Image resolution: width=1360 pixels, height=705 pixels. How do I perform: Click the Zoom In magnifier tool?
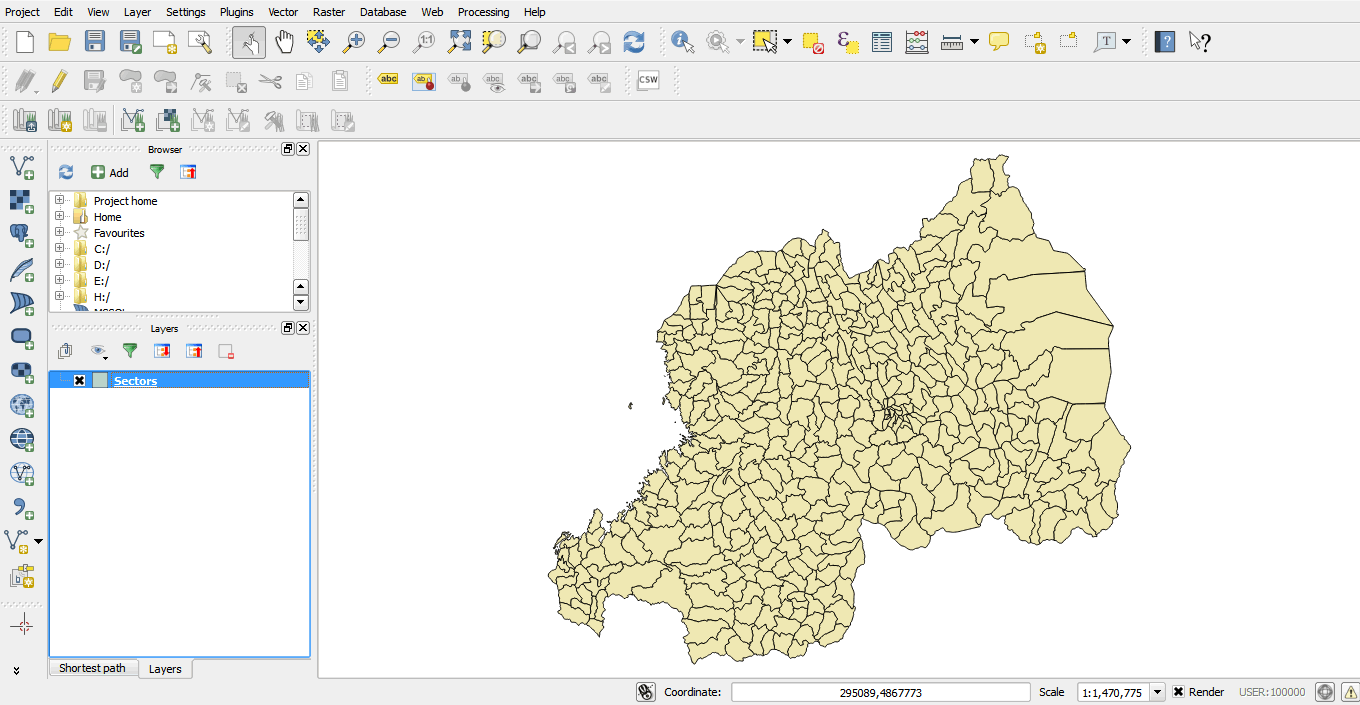click(354, 42)
